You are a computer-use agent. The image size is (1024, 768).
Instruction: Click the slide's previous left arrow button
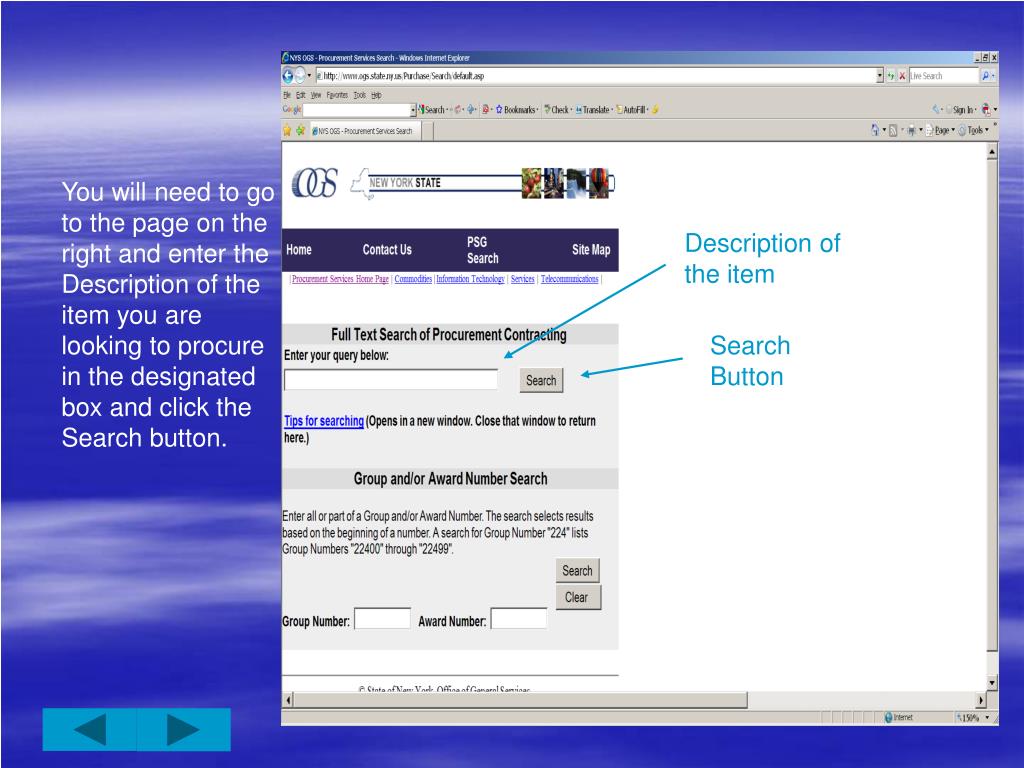click(x=90, y=729)
